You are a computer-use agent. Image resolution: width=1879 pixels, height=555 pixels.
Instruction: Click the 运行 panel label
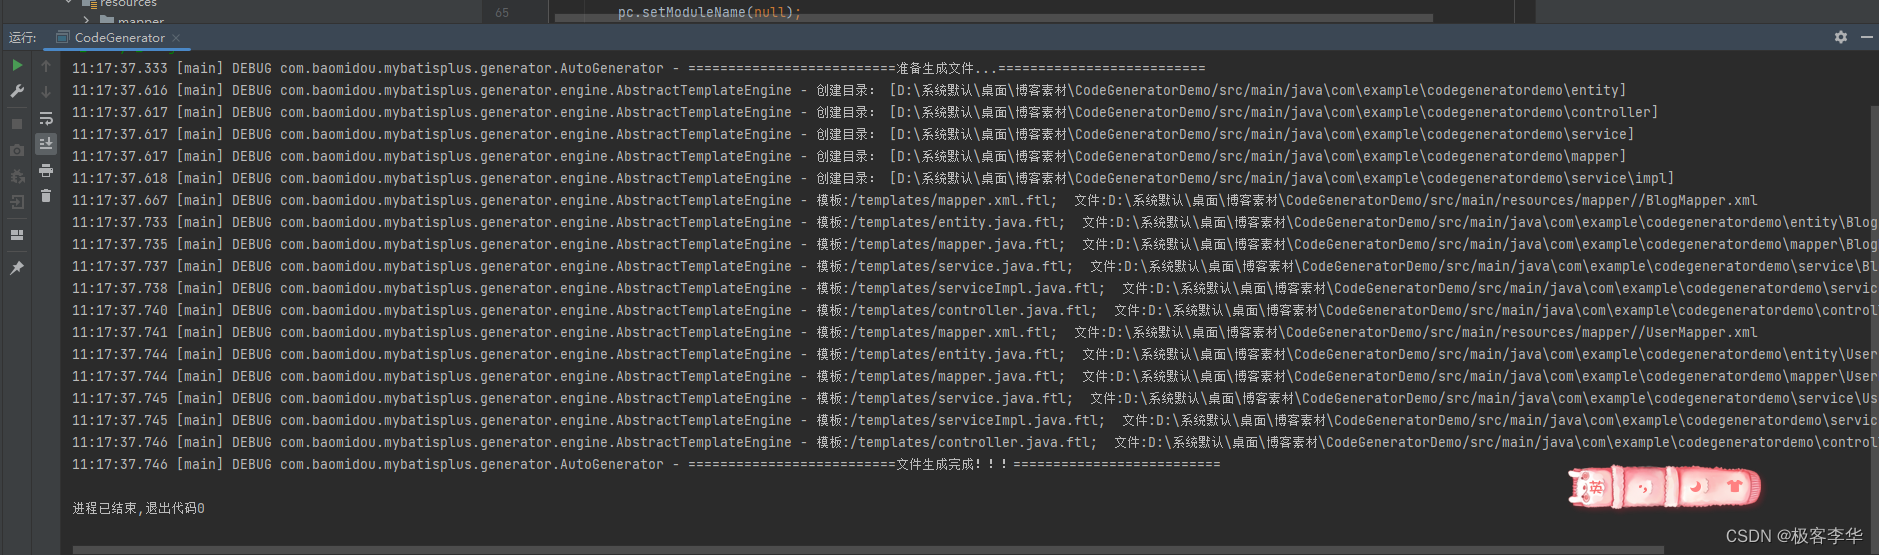pos(22,38)
